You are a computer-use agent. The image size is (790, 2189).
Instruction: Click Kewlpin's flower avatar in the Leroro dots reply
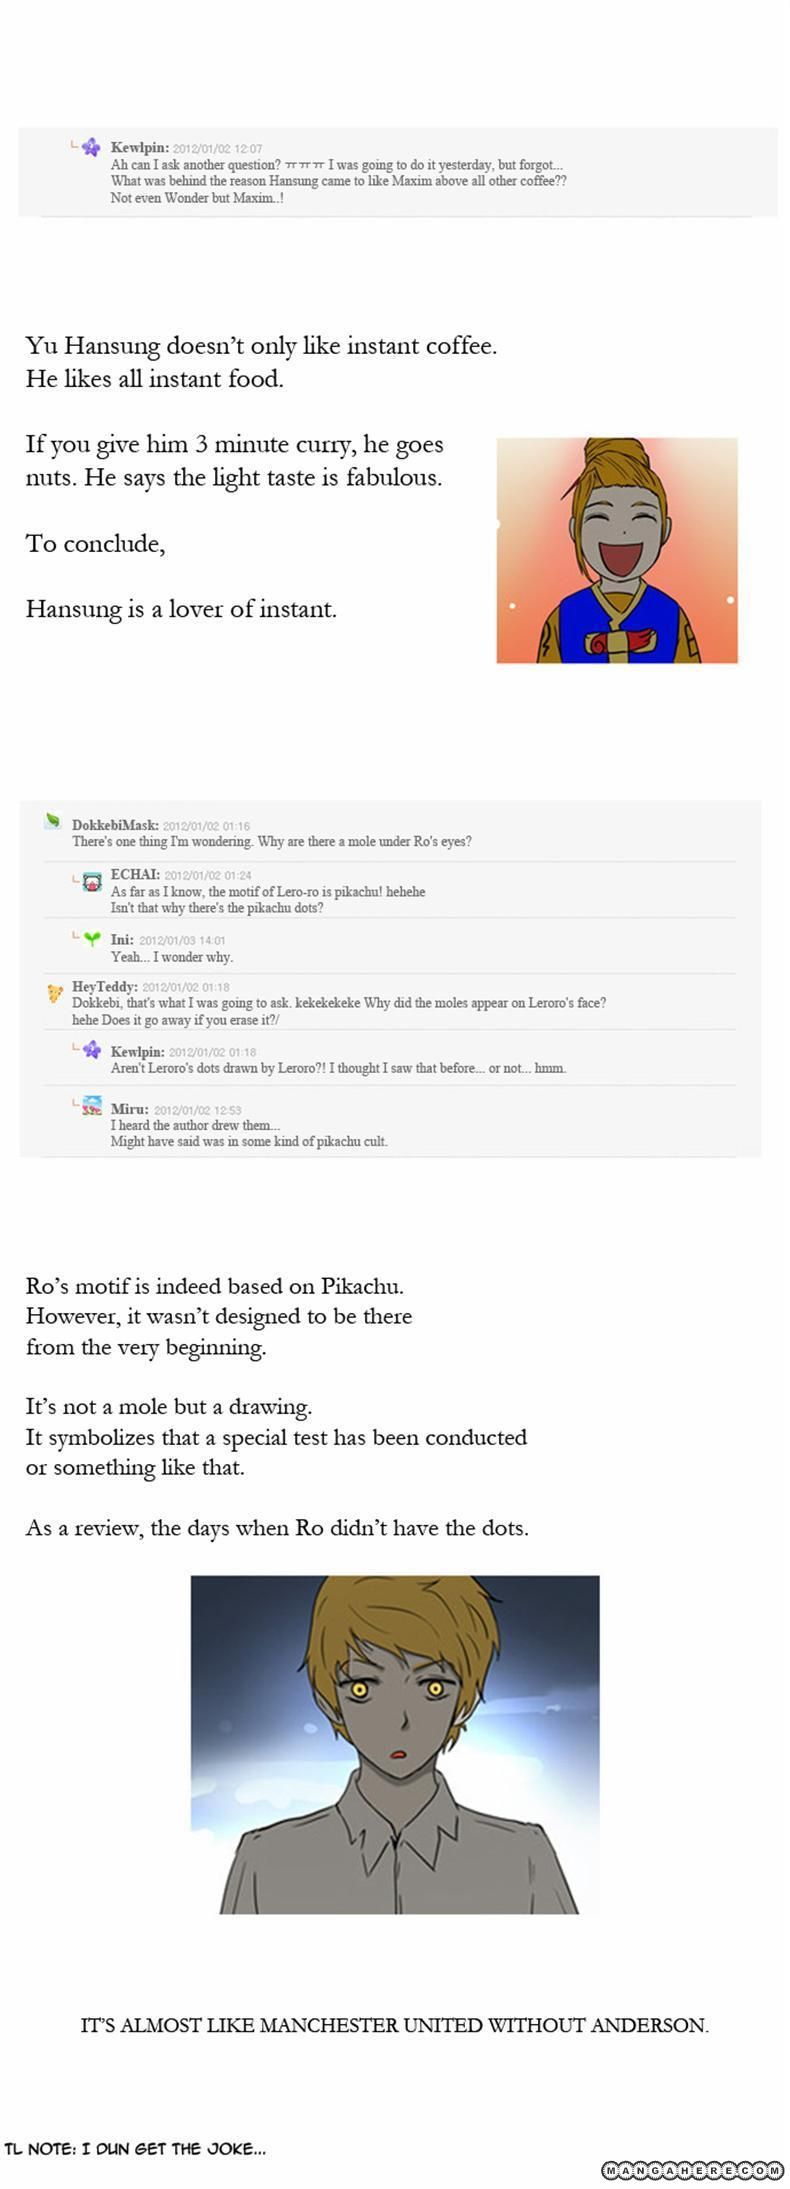click(92, 1049)
